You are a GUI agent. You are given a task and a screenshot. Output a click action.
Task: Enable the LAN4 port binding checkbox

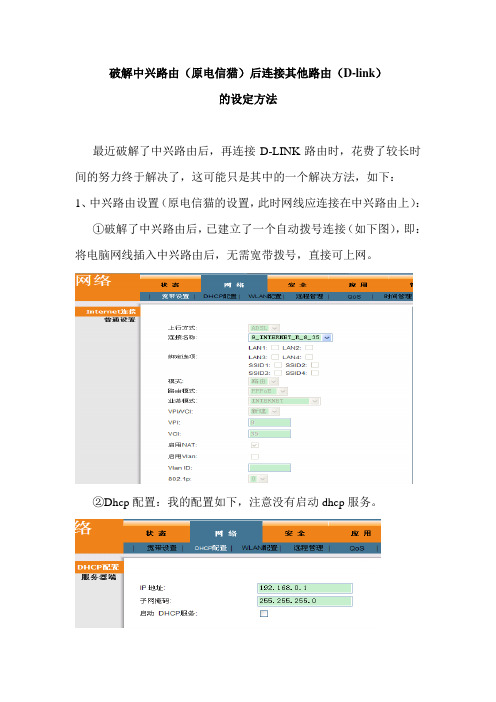coord(309,357)
